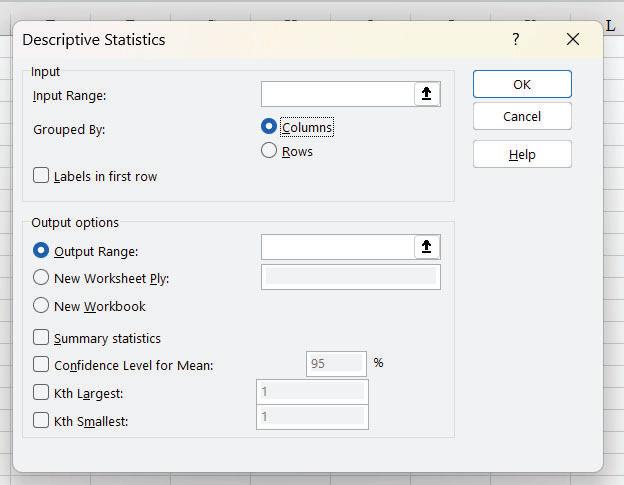
Task: Select the New Workbook option
Action: tap(41, 306)
